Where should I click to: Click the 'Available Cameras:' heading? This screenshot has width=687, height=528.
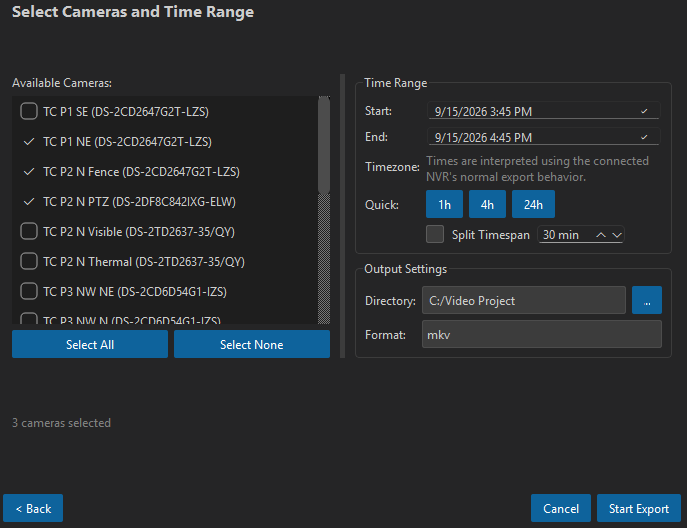62,83
